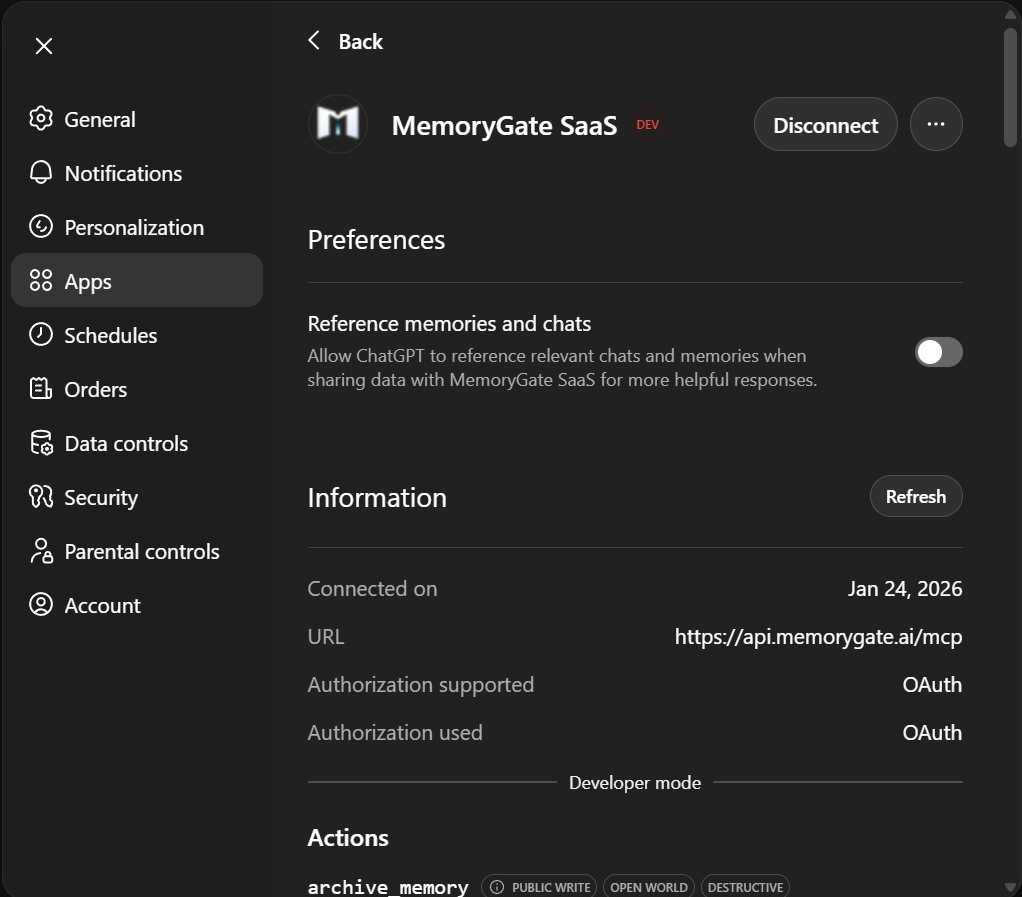Select the Security key icon

click(40, 497)
